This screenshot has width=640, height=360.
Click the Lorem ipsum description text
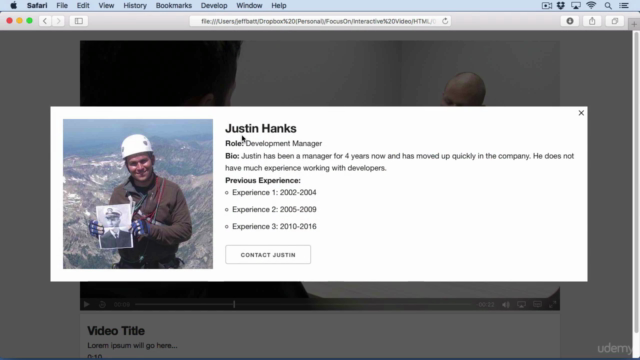coord(132,345)
